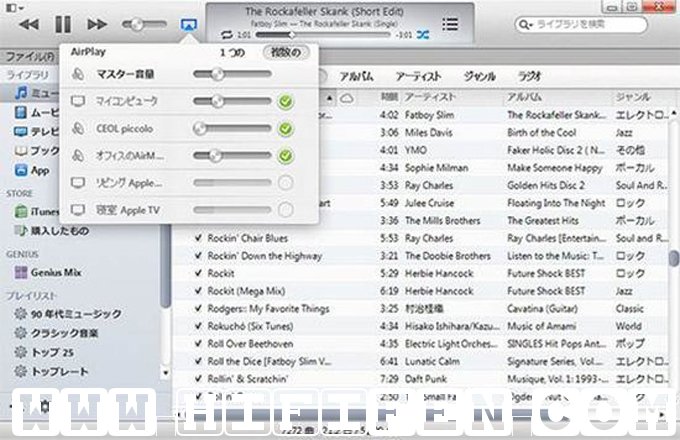
Task: Switch to the アルバム tab
Action: click(x=357, y=77)
